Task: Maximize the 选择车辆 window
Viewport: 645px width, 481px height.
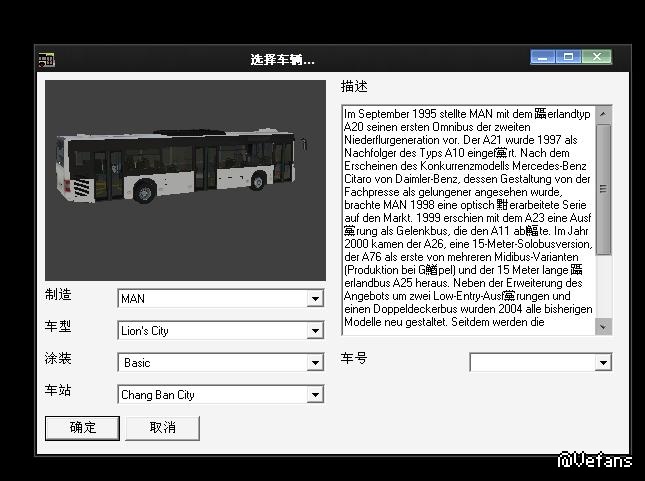Action: (568, 57)
